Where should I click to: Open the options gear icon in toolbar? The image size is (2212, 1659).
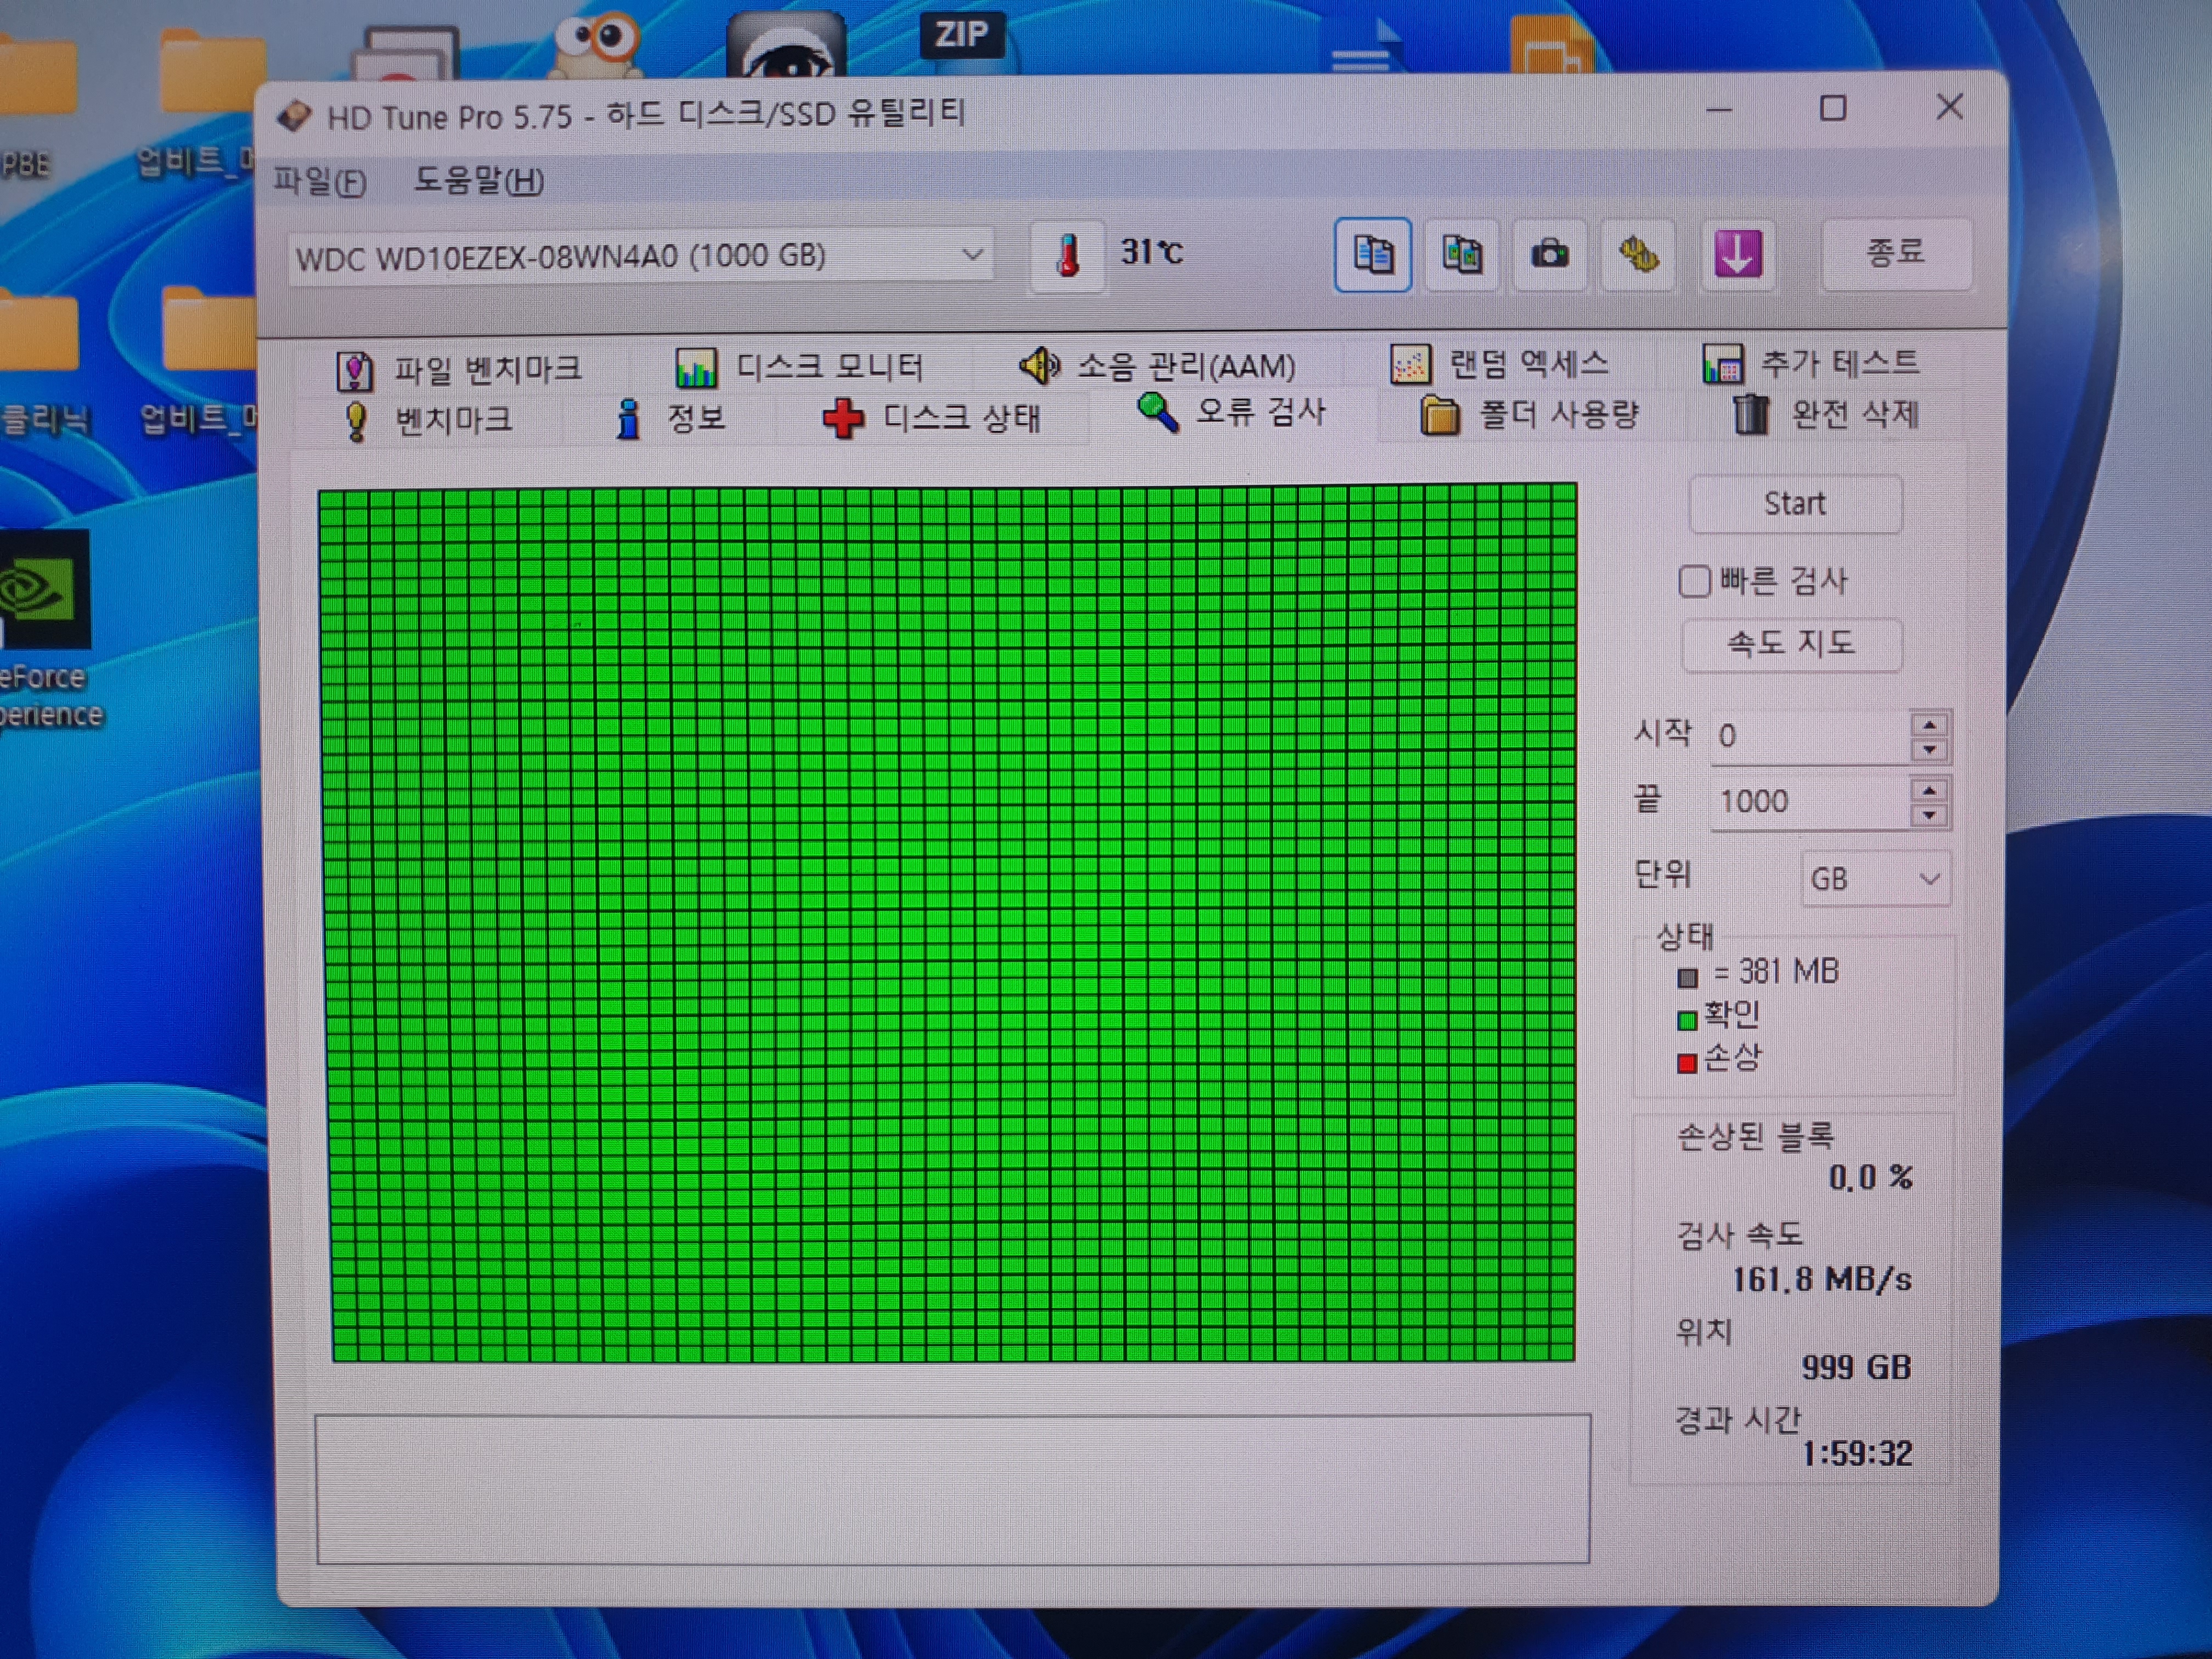pos(1638,255)
